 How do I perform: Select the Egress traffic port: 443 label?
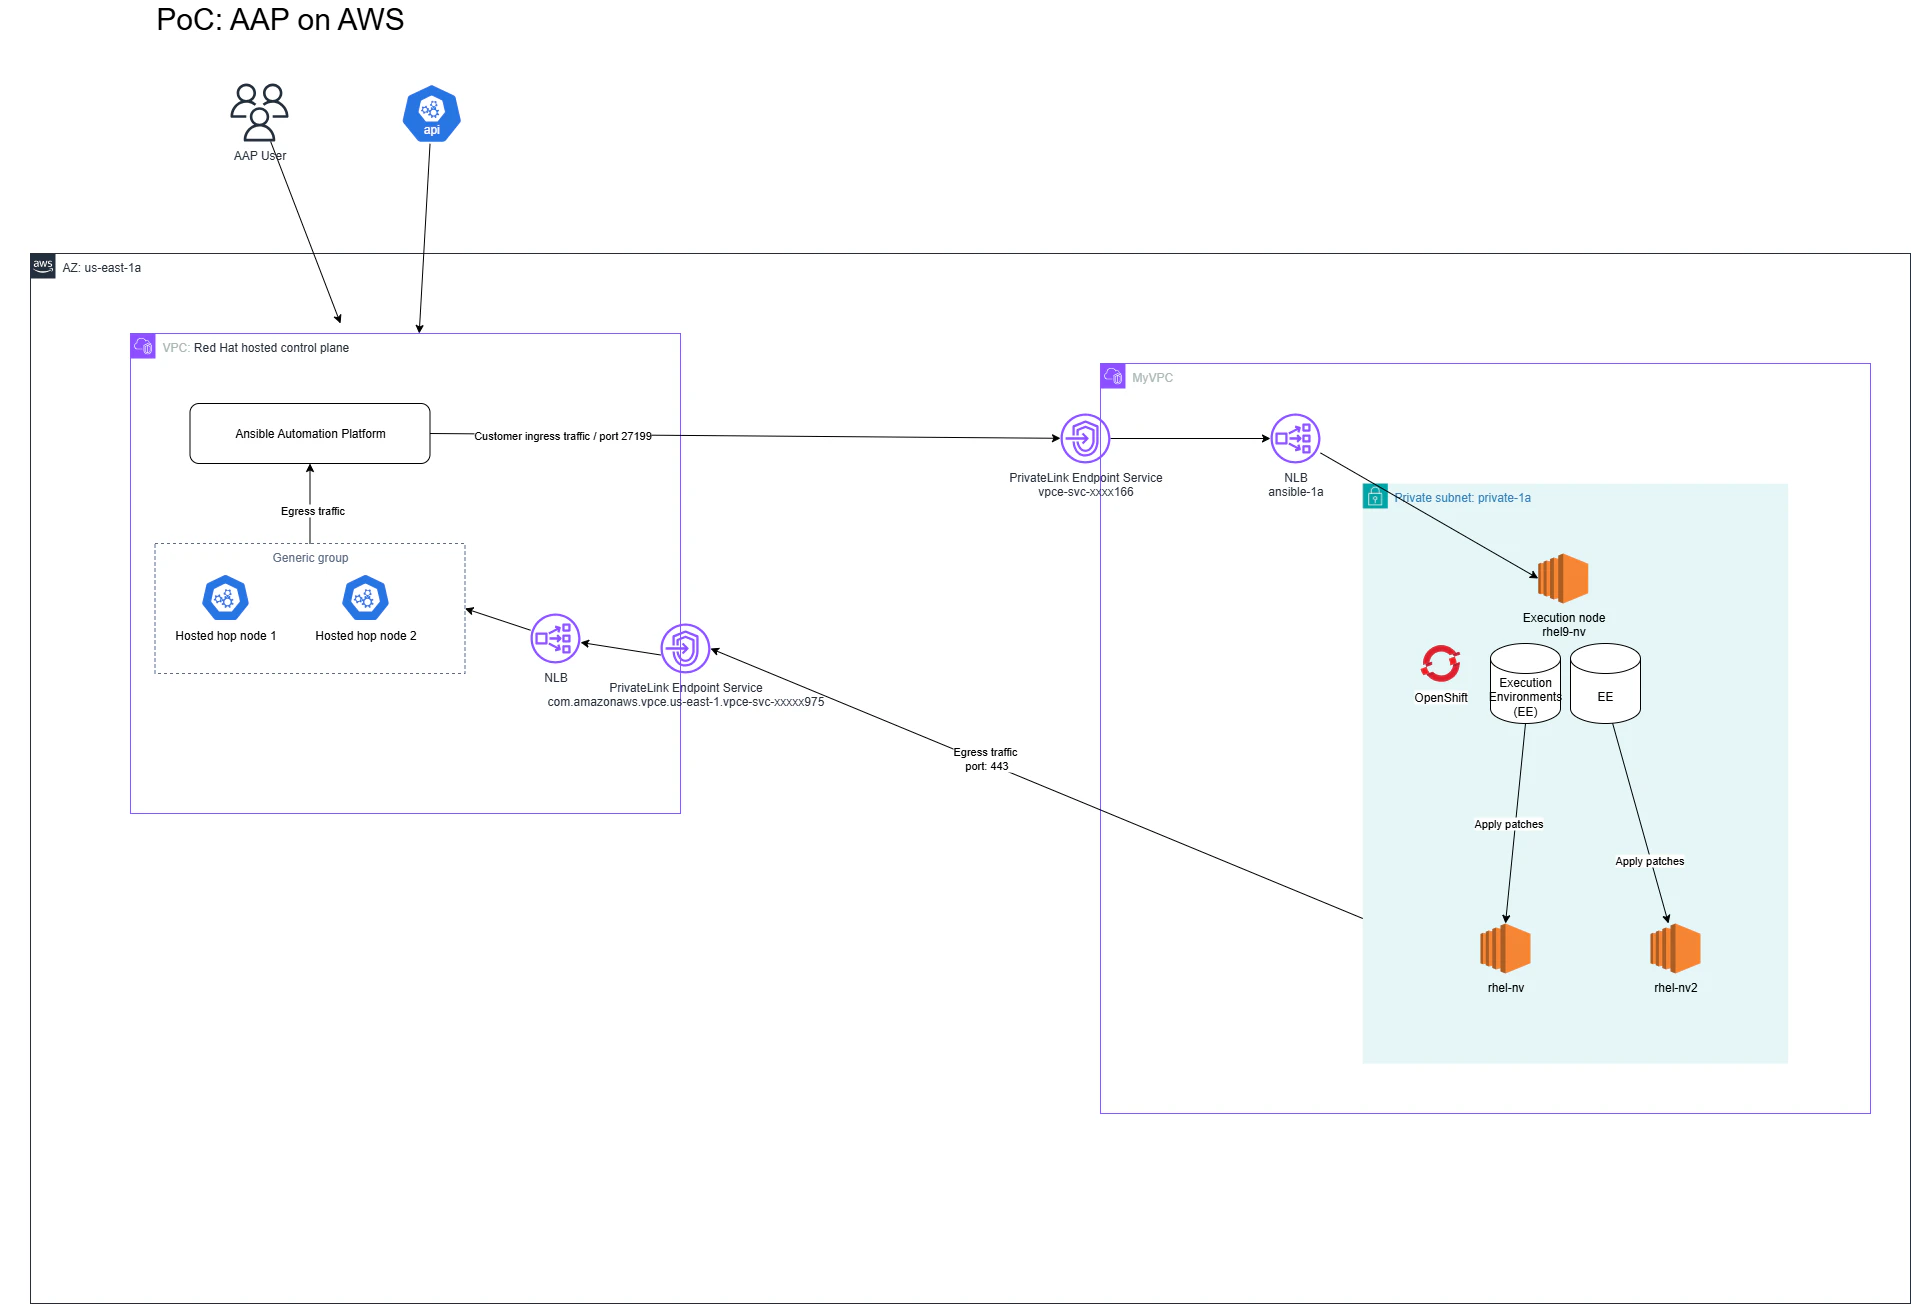(986, 759)
